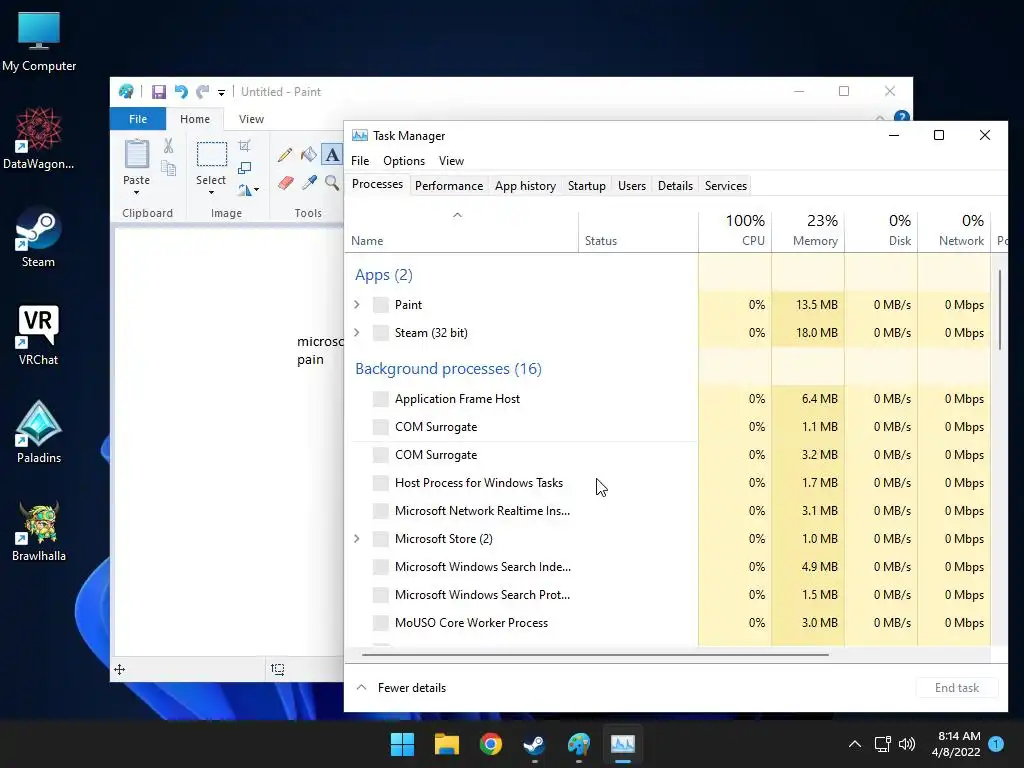Click the Task Manager horizontal scrollbar

pyautogui.click(x=595, y=654)
